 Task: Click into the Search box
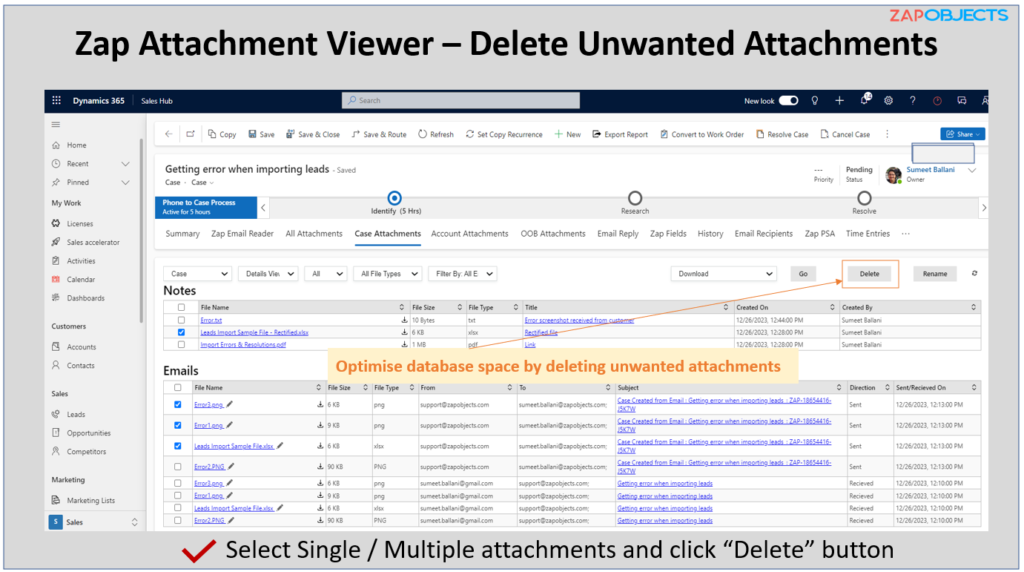tap(460, 101)
